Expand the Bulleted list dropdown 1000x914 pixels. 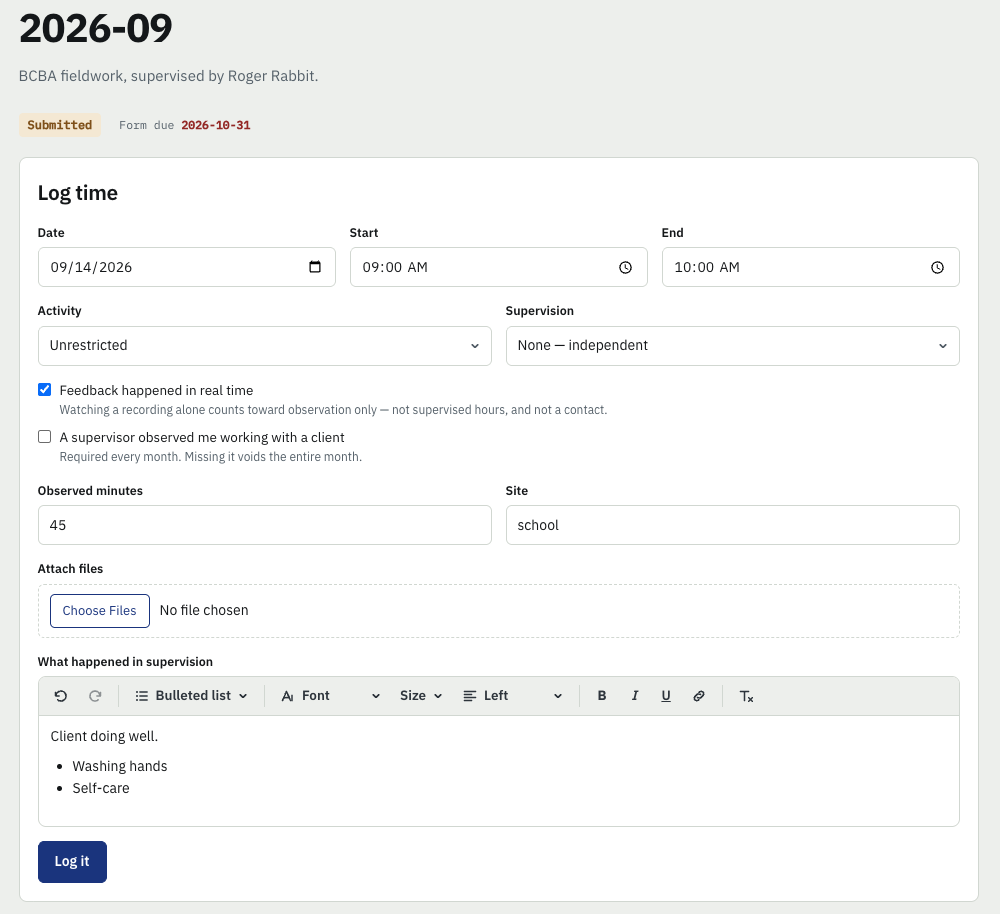[191, 696]
